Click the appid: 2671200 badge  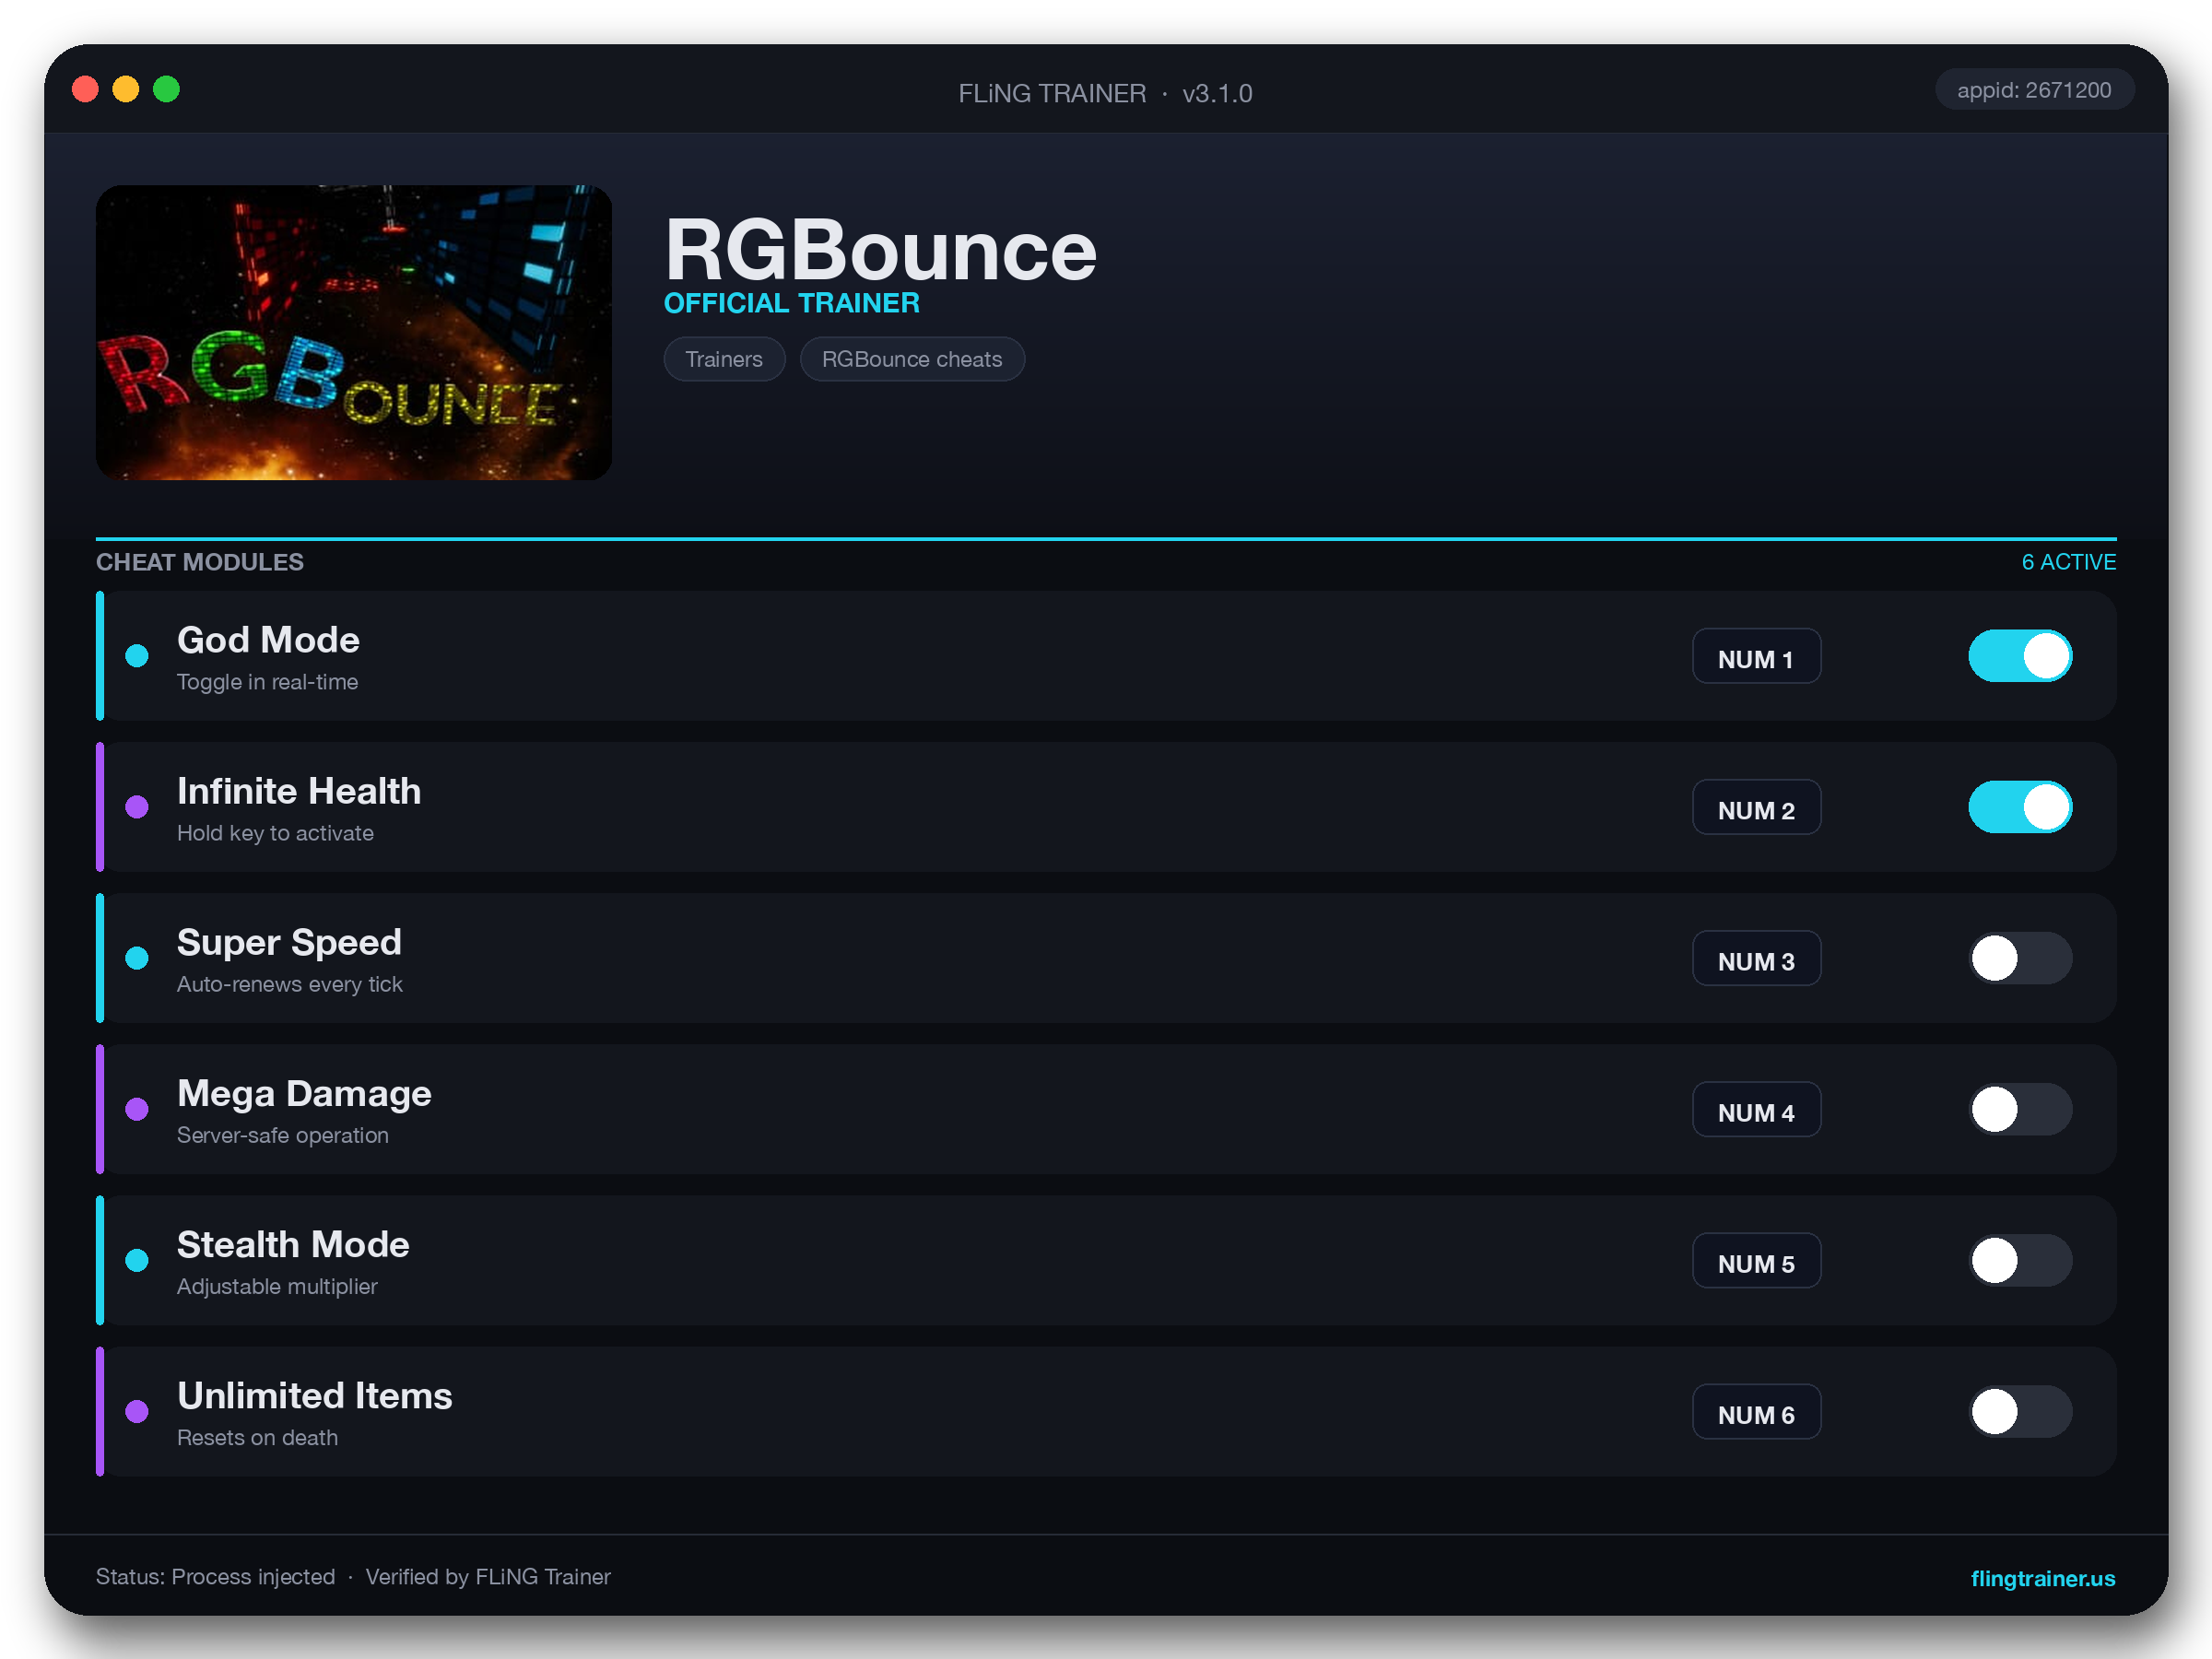pyautogui.click(x=2034, y=90)
